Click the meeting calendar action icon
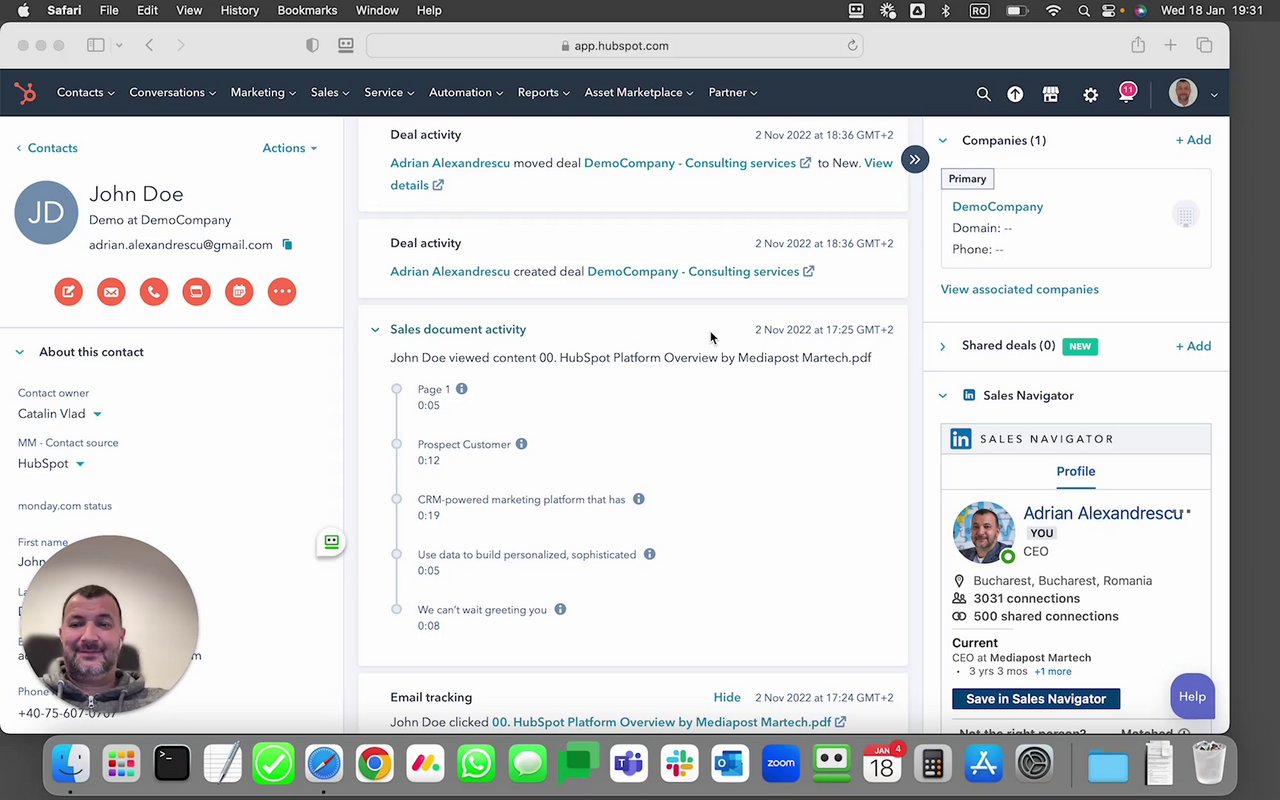The image size is (1280, 800). pyautogui.click(x=239, y=292)
